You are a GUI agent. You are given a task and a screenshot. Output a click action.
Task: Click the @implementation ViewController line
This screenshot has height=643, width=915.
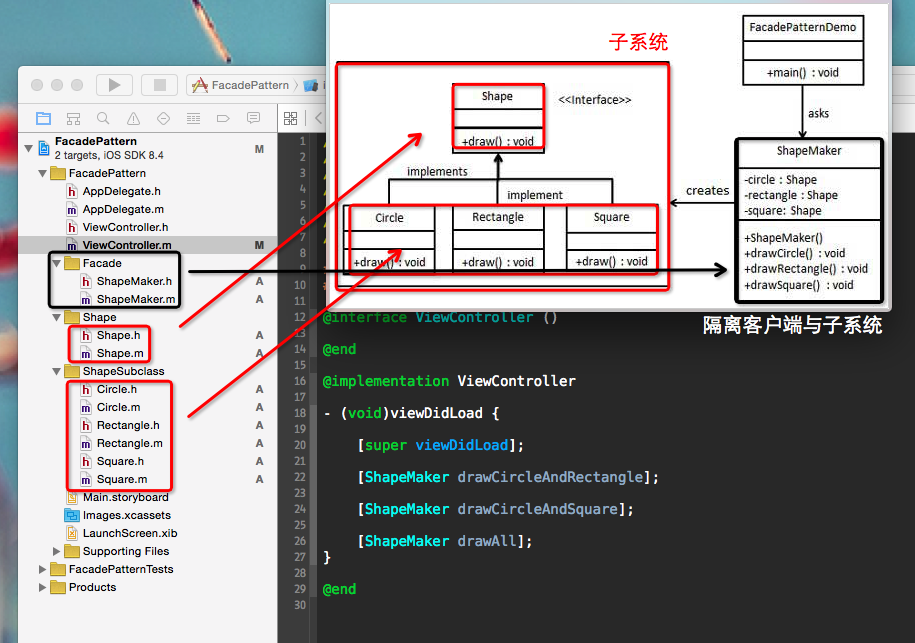coord(449,381)
